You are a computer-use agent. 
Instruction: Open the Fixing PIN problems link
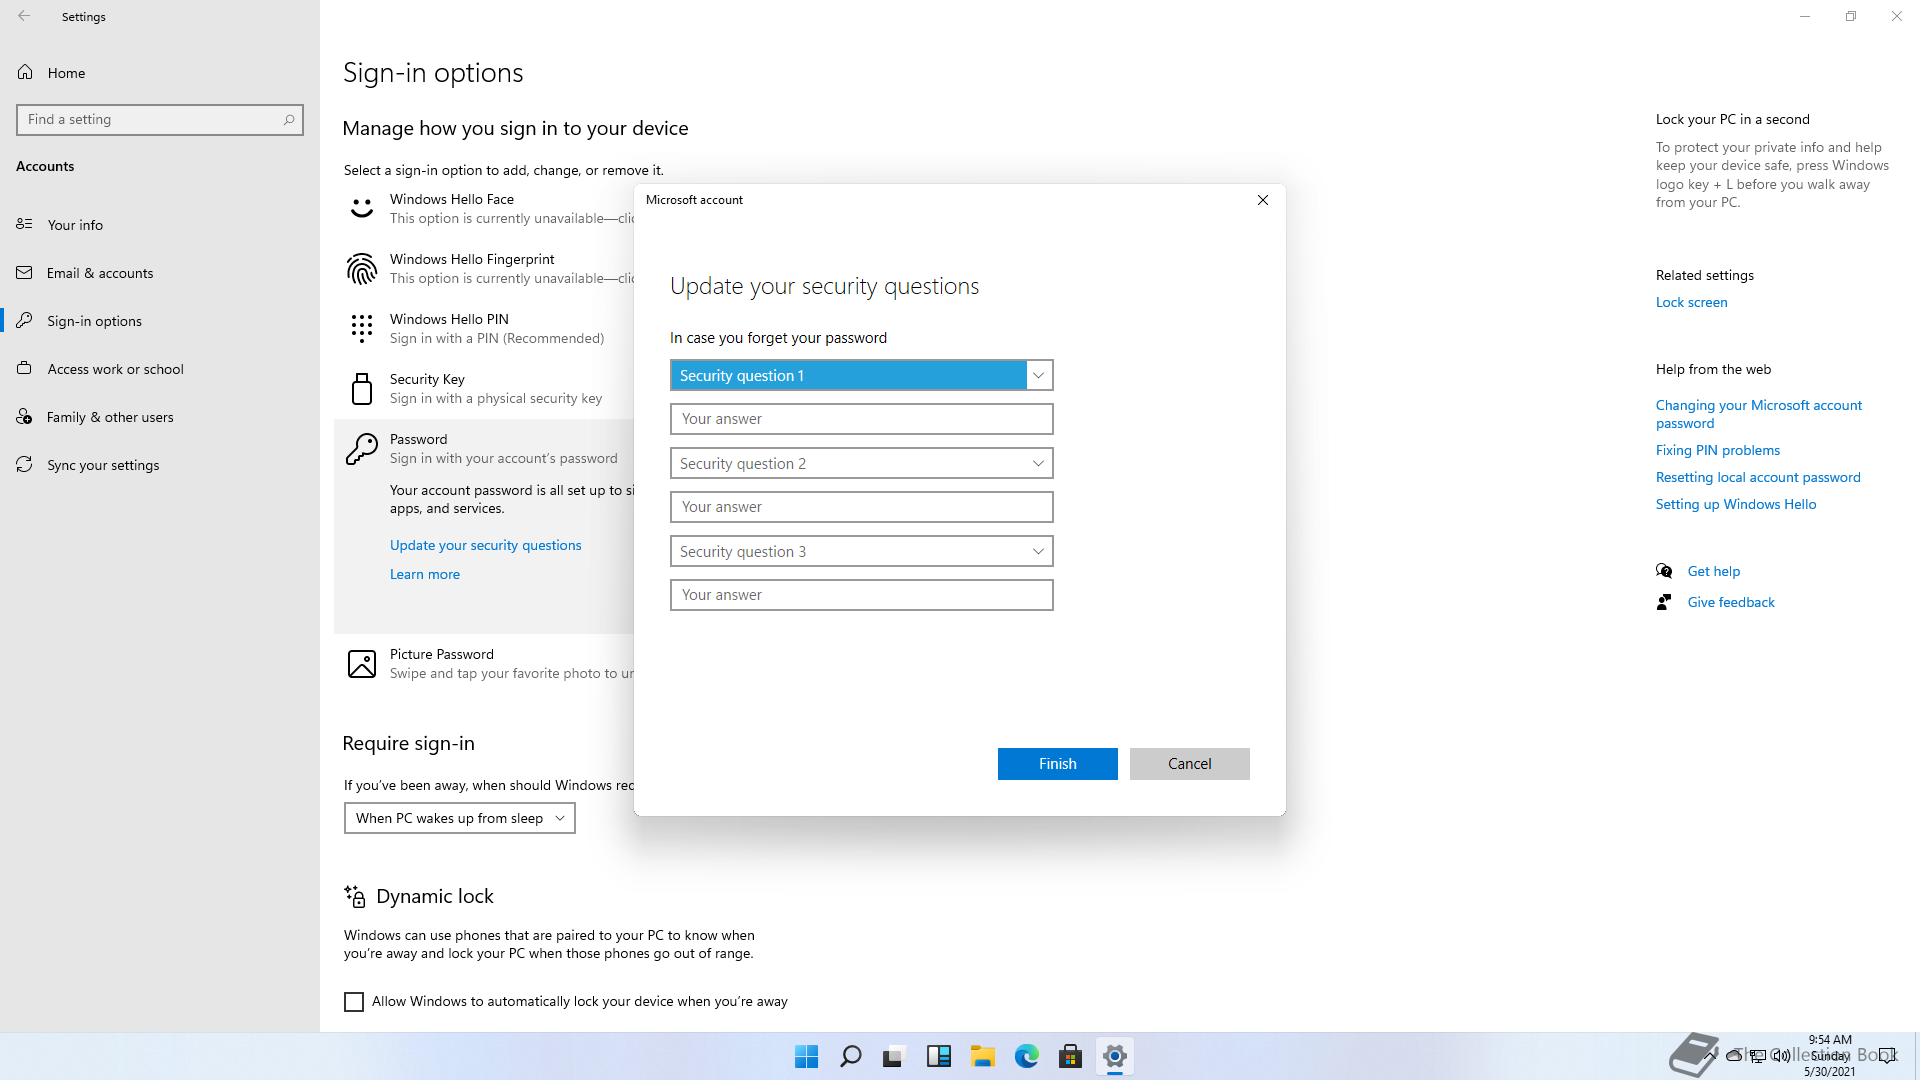click(1717, 450)
